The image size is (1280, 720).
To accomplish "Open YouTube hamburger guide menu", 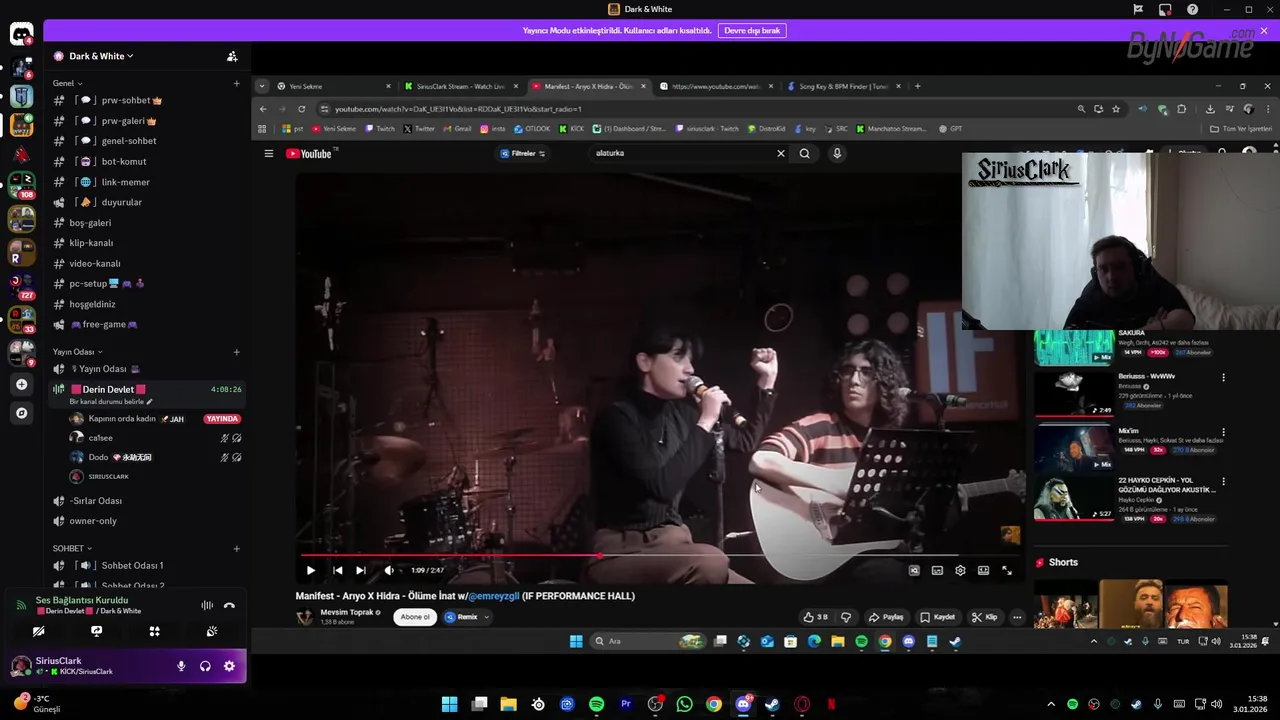I will tap(268, 153).
